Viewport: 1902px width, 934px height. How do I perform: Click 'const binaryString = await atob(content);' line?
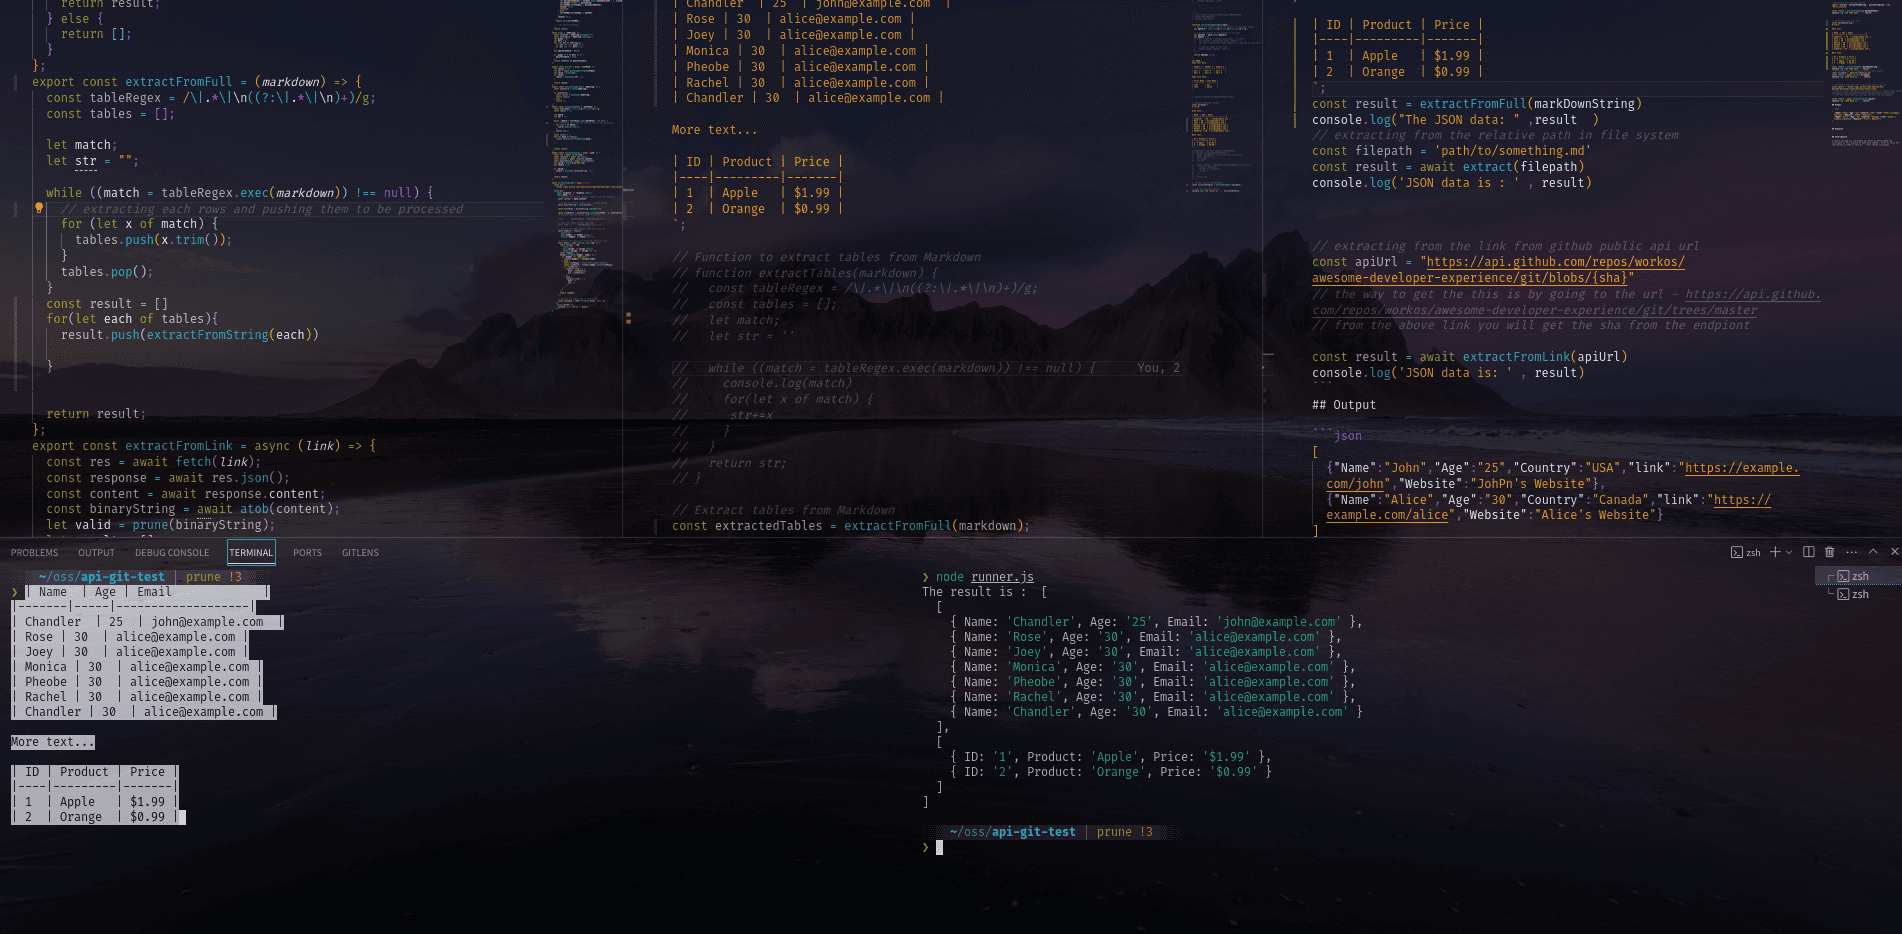pyautogui.click(x=193, y=509)
